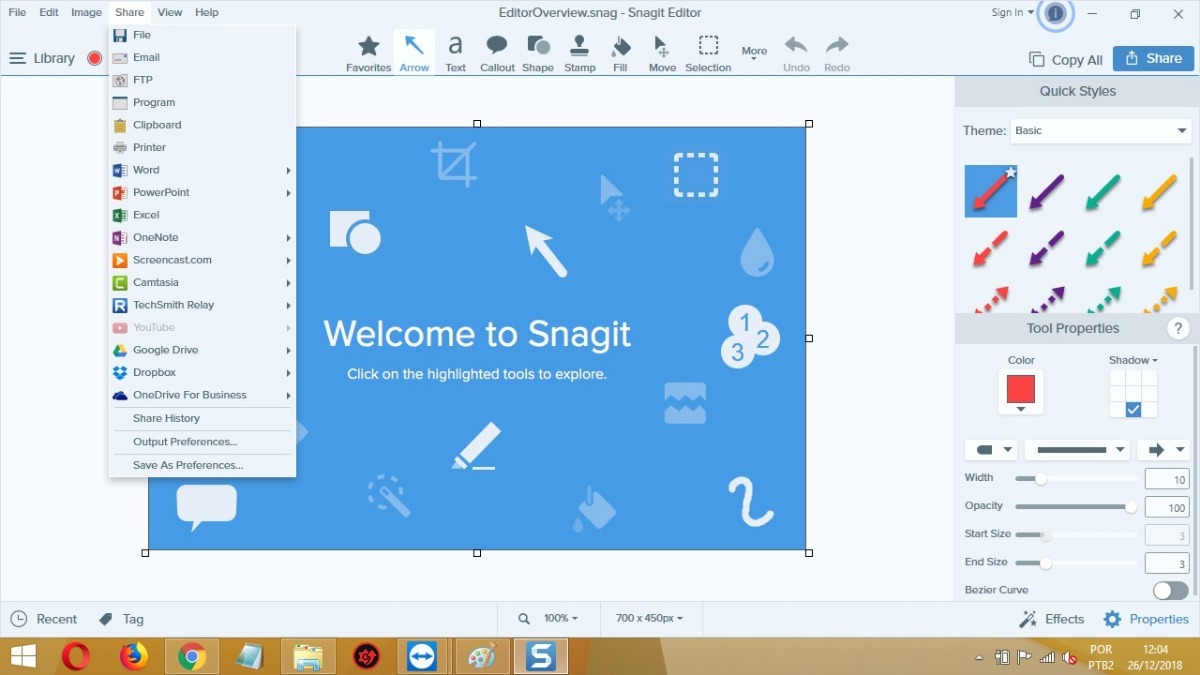Image resolution: width=1200 pixels, height=675 pixels.
Task: Toggle the Bezier Curve switch
Action: 1171,590
